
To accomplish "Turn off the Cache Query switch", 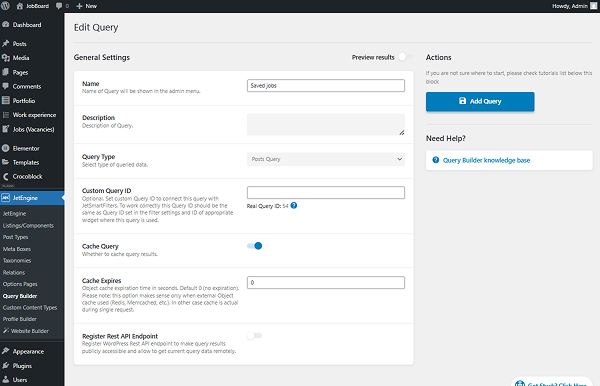I will (x=254, y=246).
